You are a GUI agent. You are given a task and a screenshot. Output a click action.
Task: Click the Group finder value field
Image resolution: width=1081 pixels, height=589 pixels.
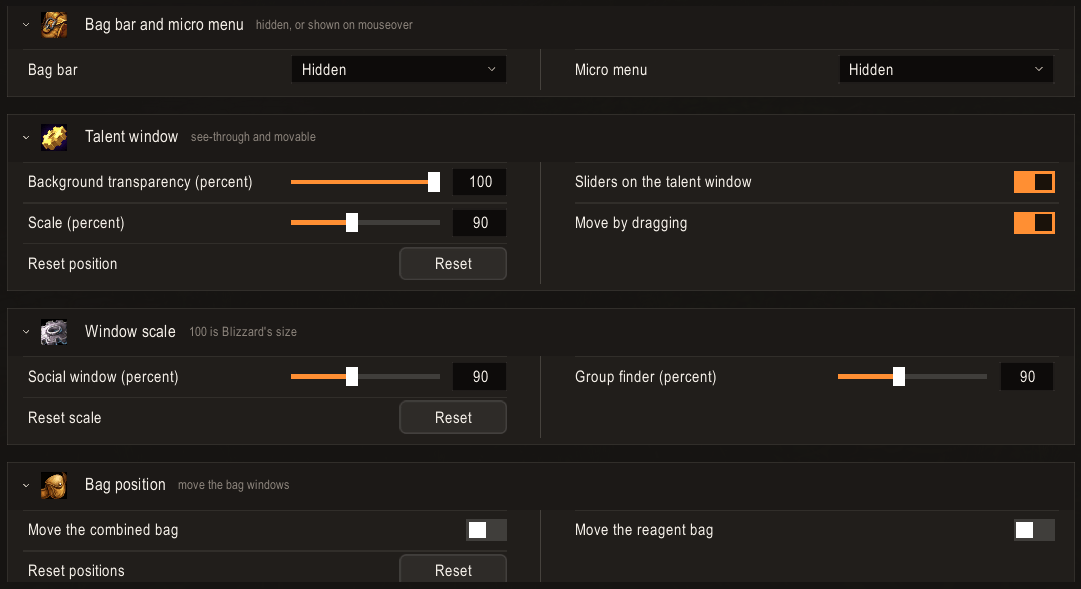(1027, 377)
